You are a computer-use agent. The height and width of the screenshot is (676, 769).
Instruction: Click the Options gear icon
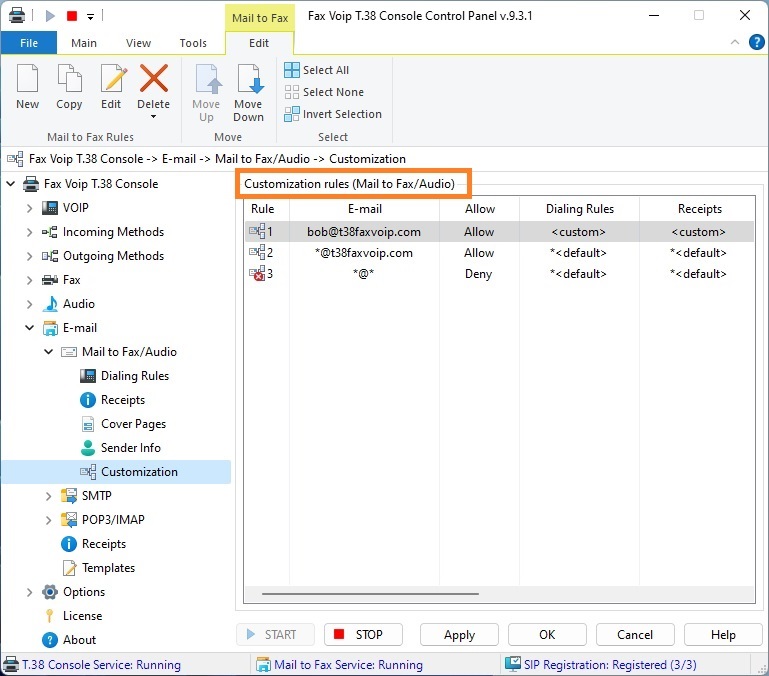tap(50, 592)
